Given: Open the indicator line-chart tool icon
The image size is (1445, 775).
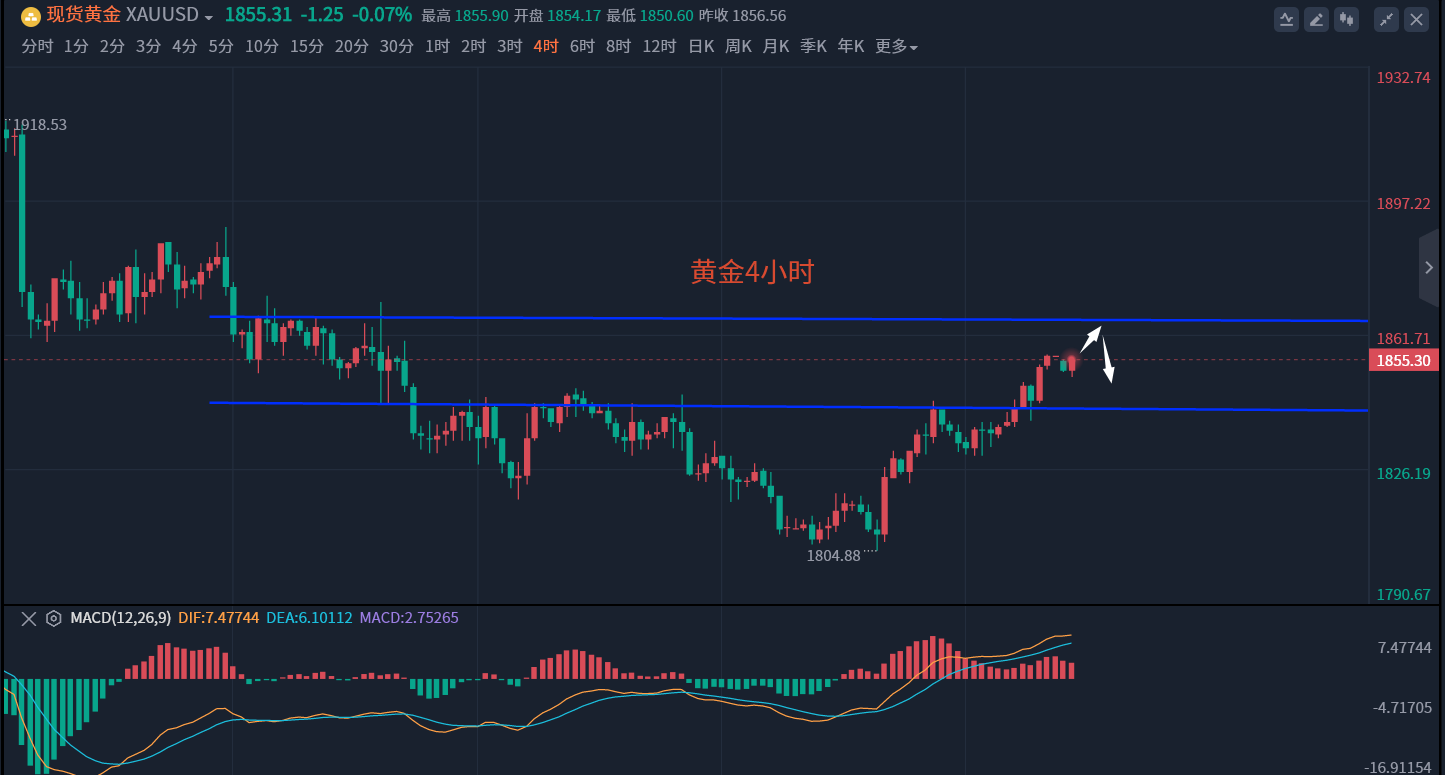Looking at the screenshot, I should coord(1287,18).
